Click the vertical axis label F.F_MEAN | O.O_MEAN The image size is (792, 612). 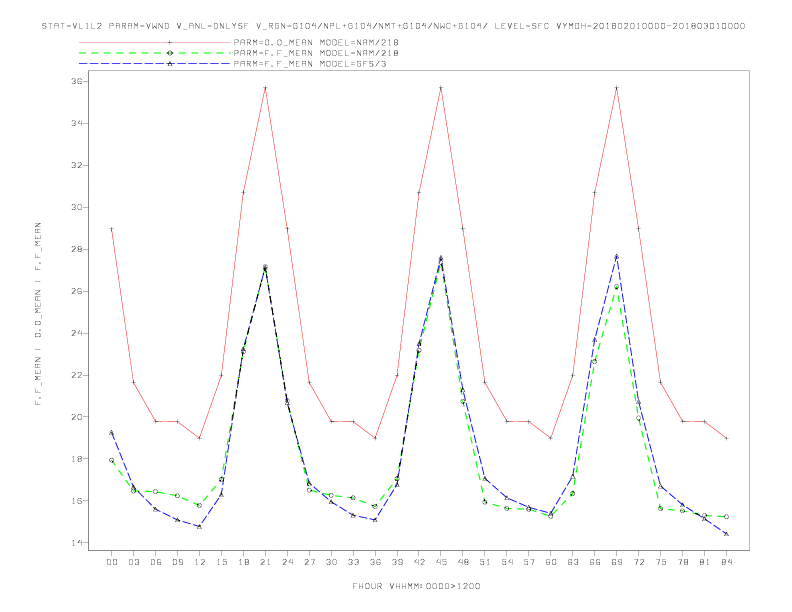coord(38,314)
